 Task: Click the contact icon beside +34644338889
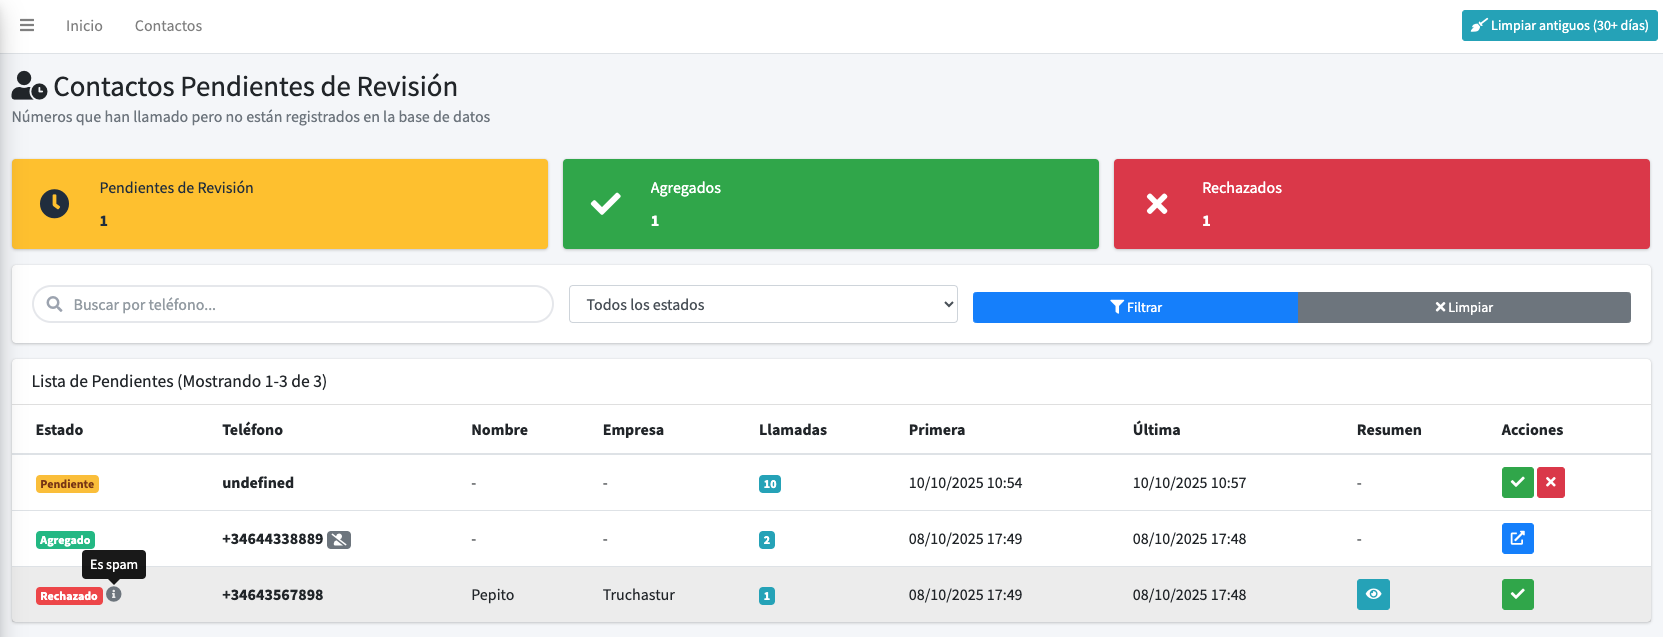(340, 540)
